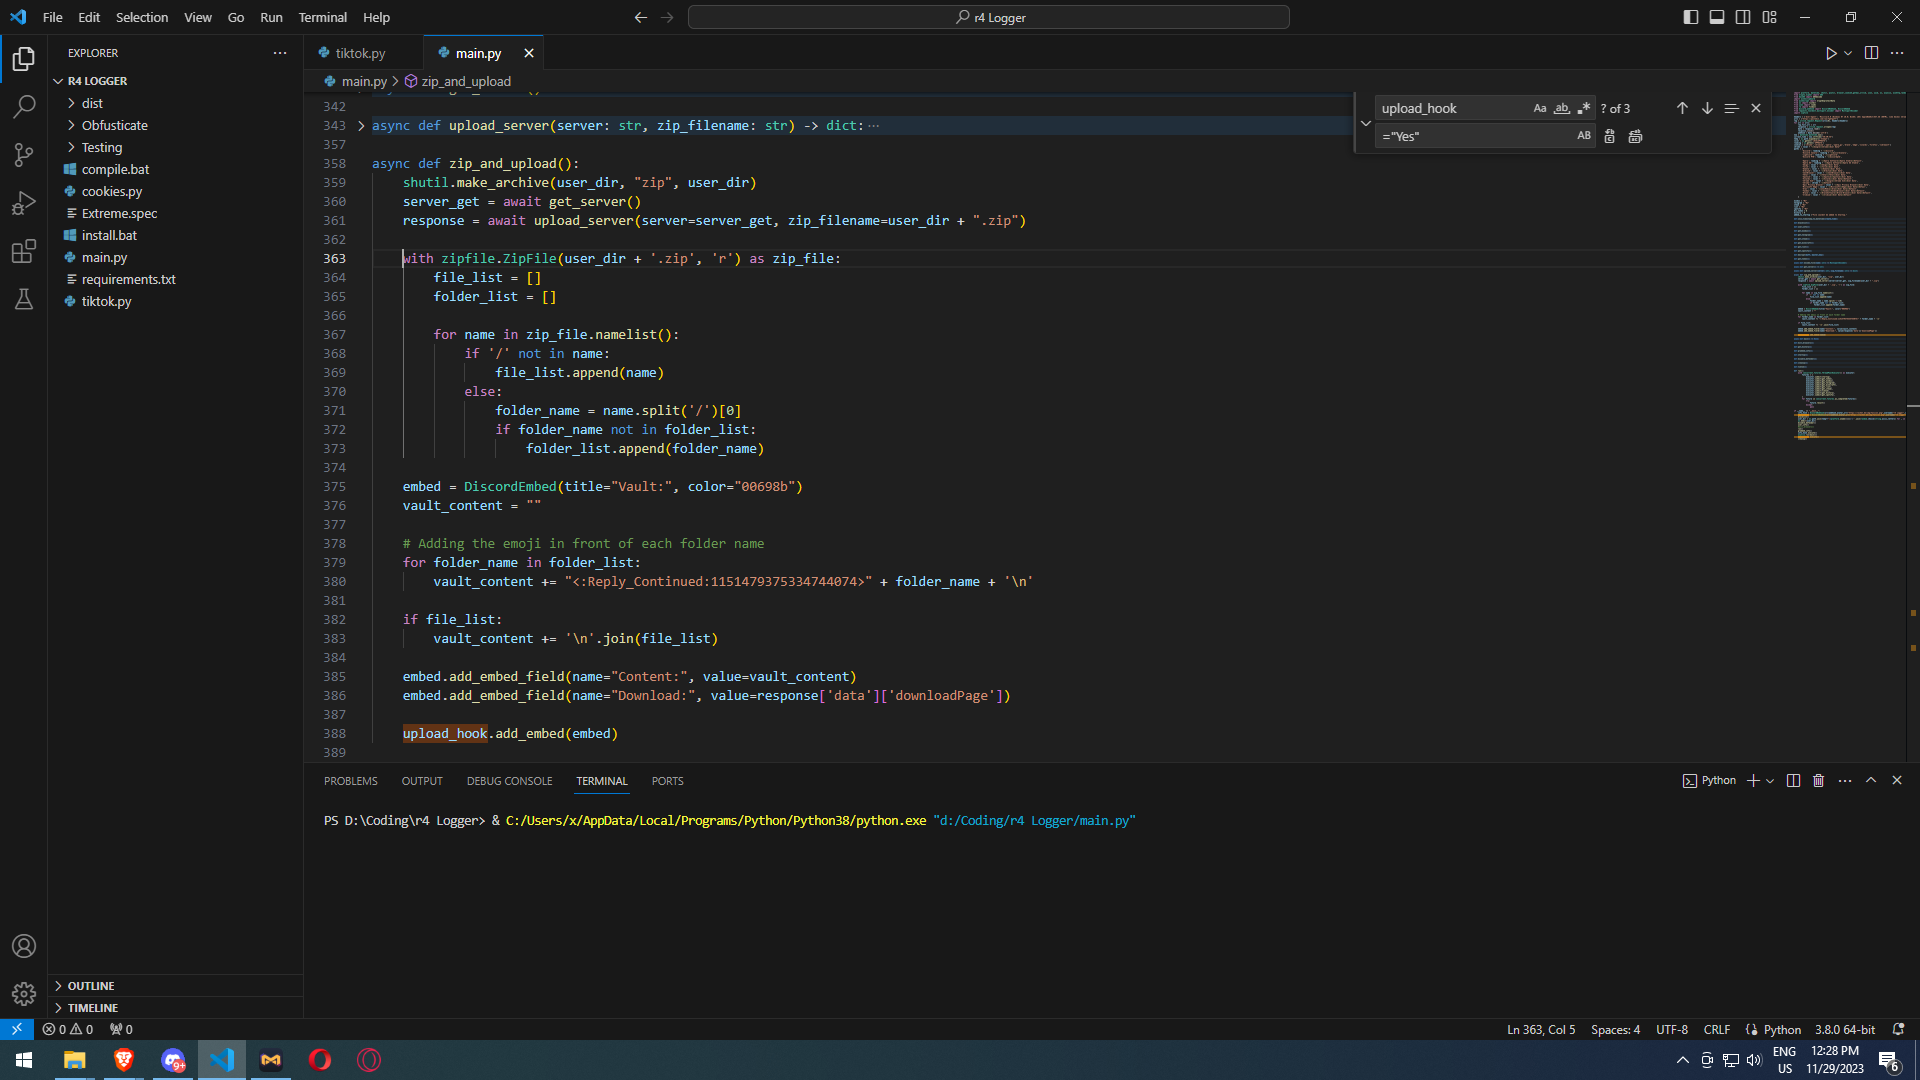Expand the OUTLINE section
The width and height of the screenshot is (1920, 1080).
(91, 986)
